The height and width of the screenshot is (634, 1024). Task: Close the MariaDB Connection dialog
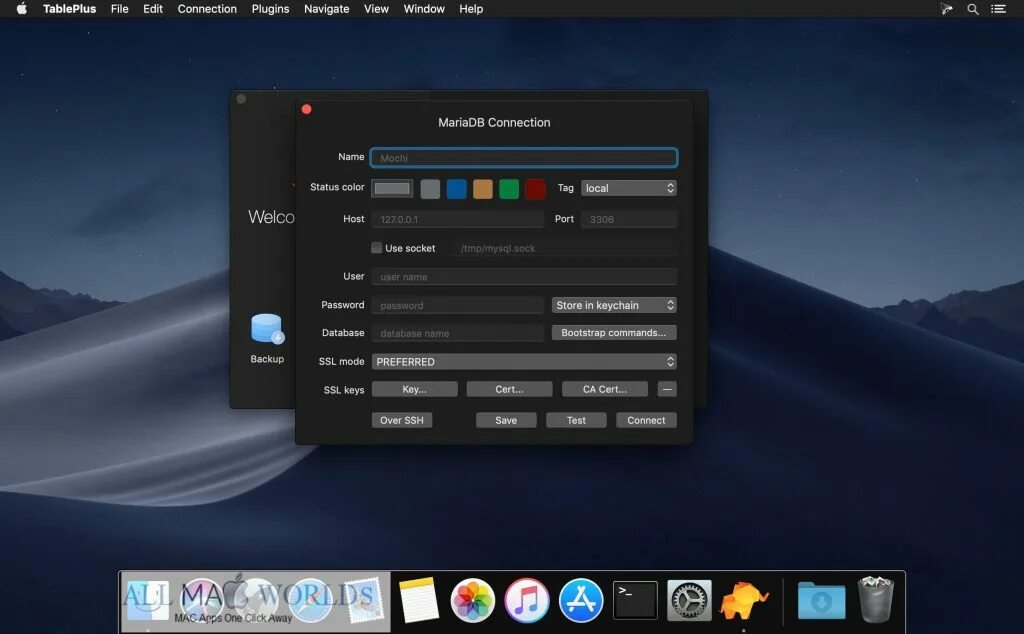click(306, 109)
